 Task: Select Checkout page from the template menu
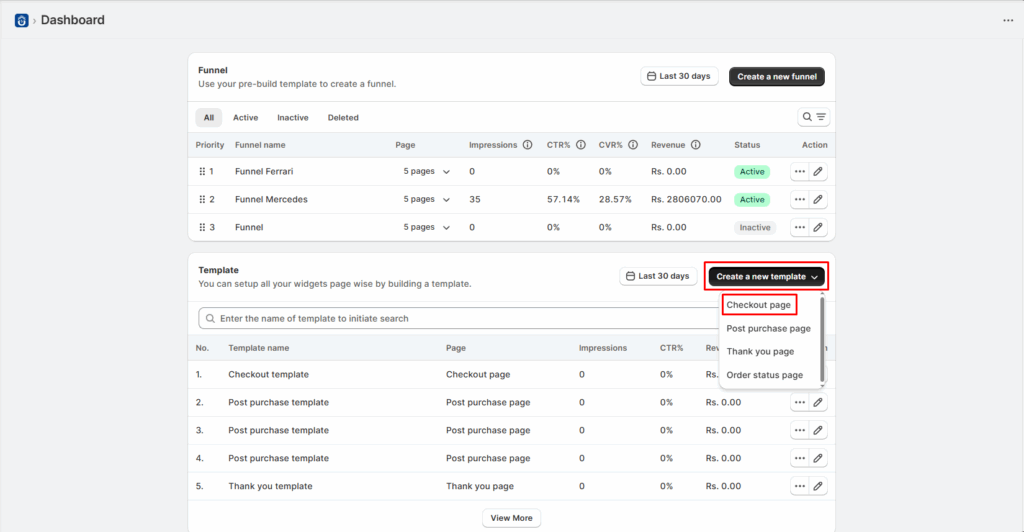point(758,305)
